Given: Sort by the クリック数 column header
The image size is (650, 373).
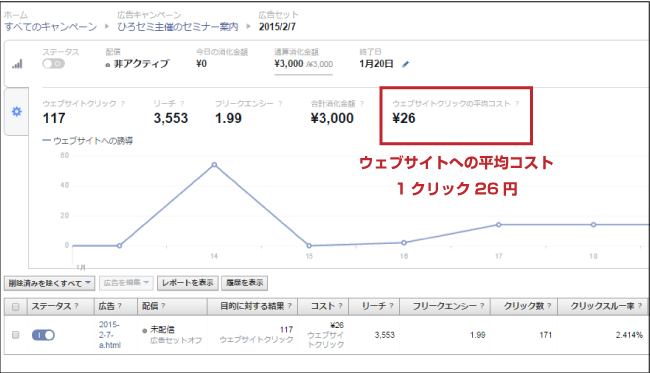Looking at the screenshot, I should coord(523,306).
